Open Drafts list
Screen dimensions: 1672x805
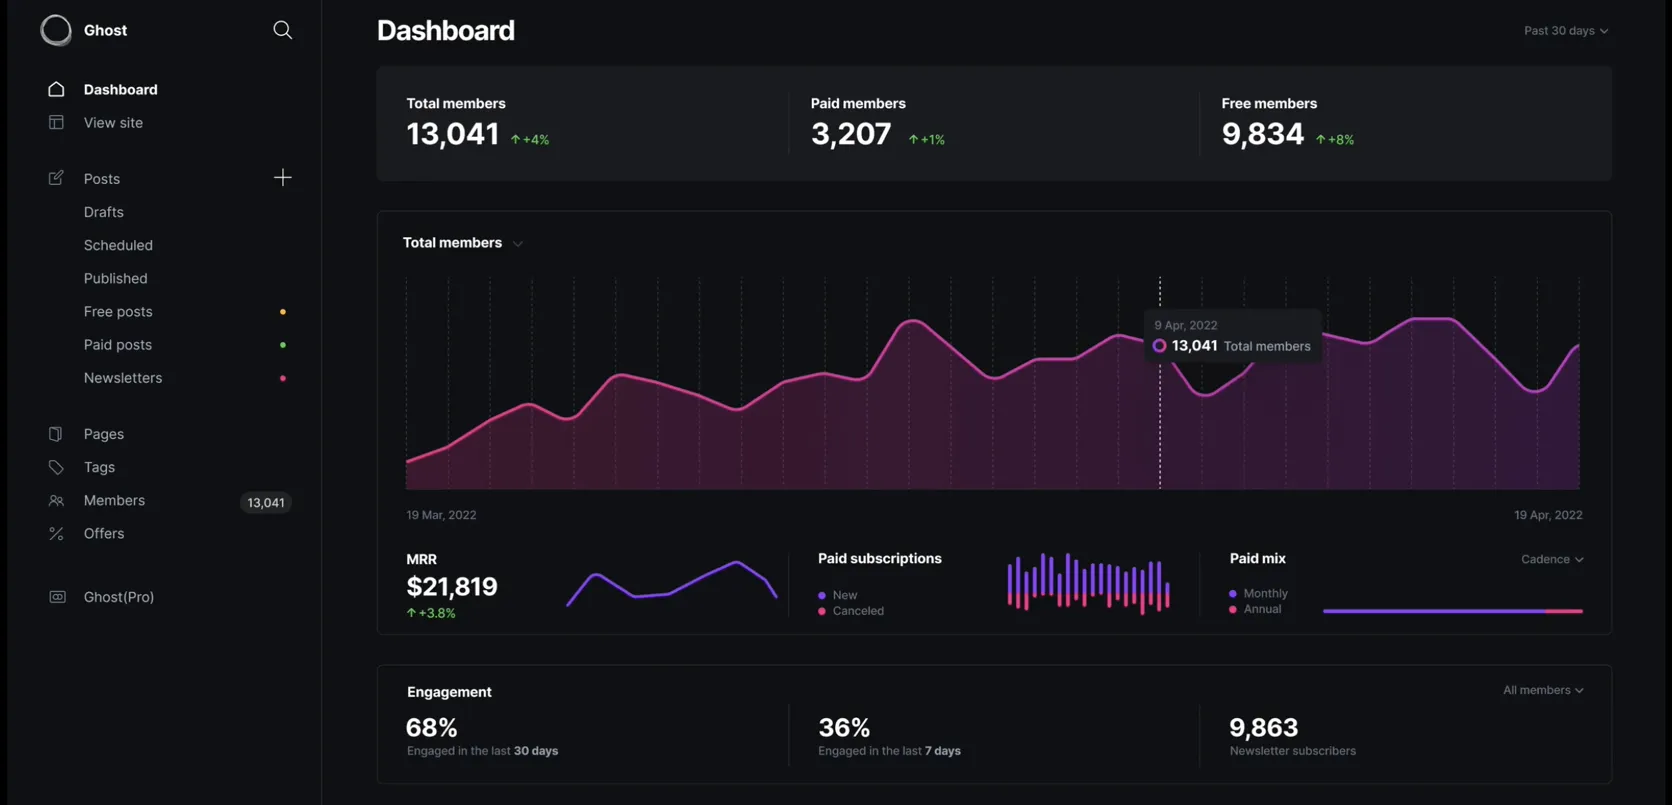103,212
